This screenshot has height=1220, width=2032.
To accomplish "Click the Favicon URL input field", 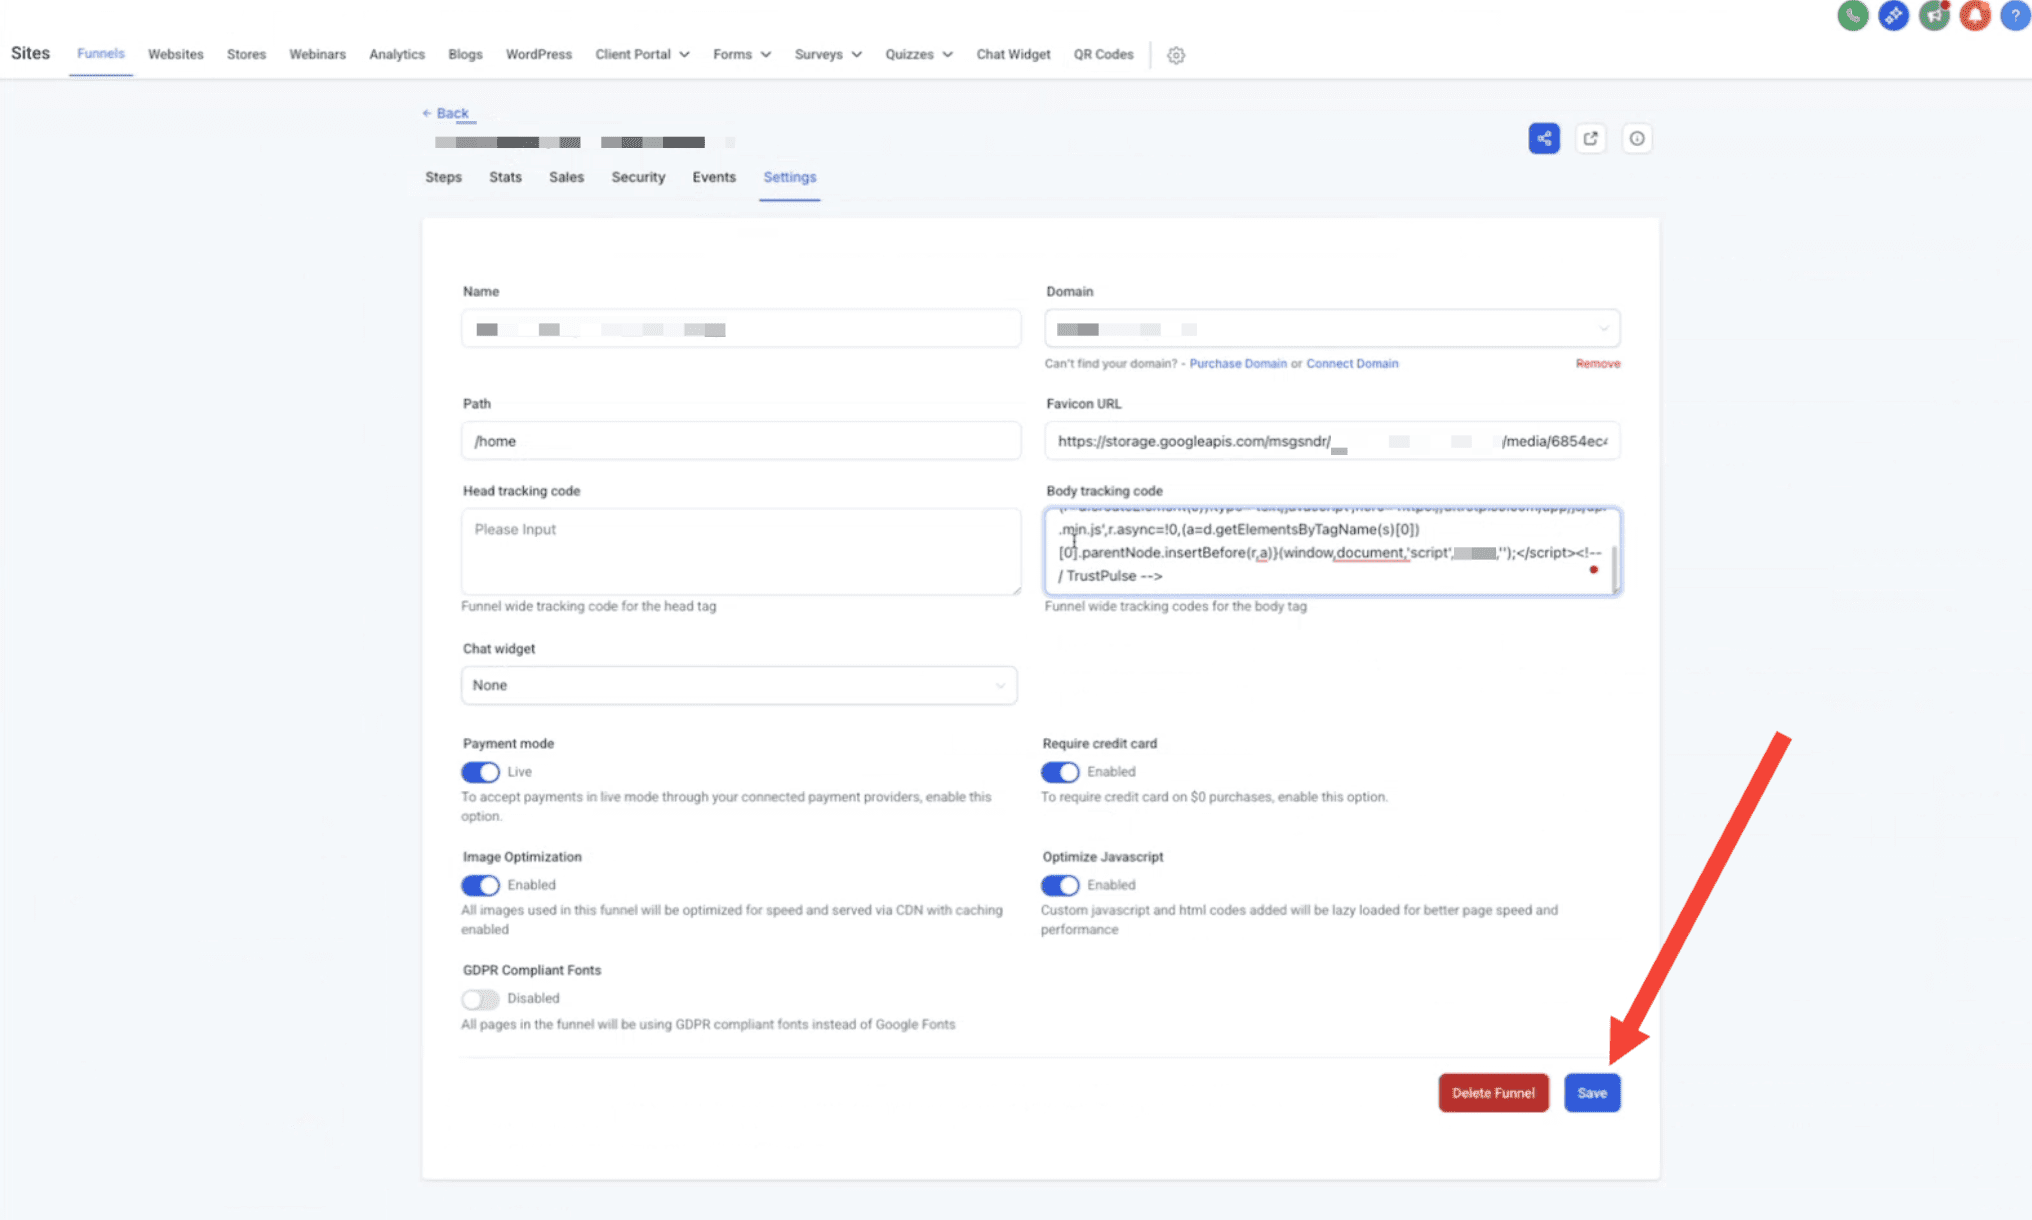I will pos(1332,441).
